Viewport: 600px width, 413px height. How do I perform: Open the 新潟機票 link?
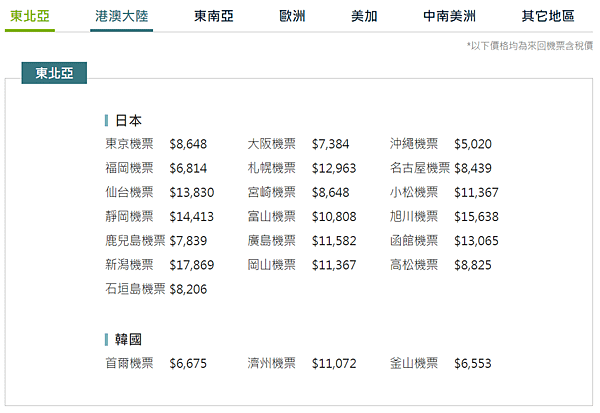coord(129,265)
